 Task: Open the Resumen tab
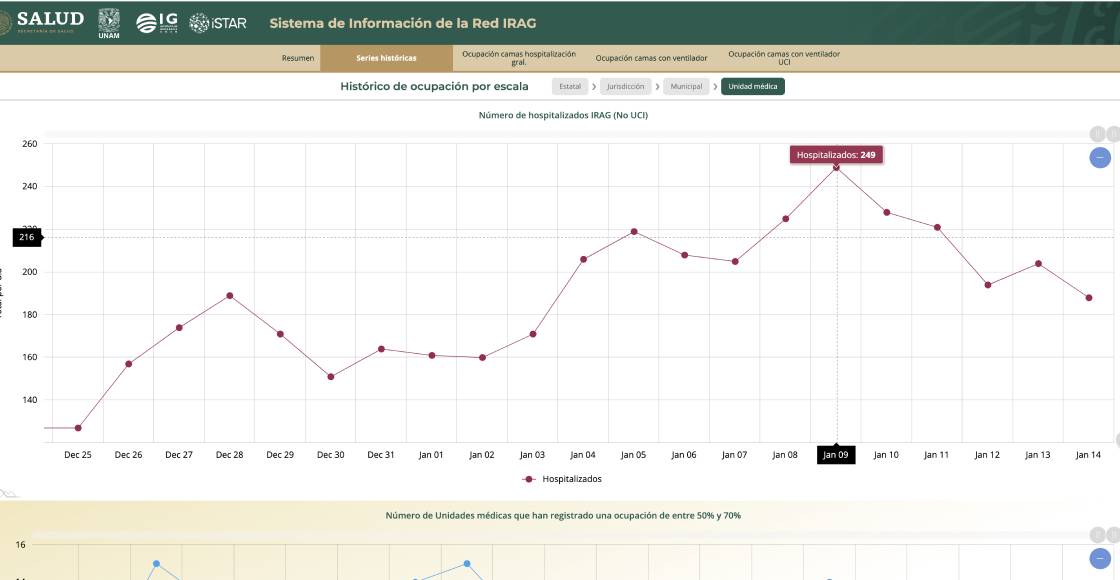coord(297,58)
